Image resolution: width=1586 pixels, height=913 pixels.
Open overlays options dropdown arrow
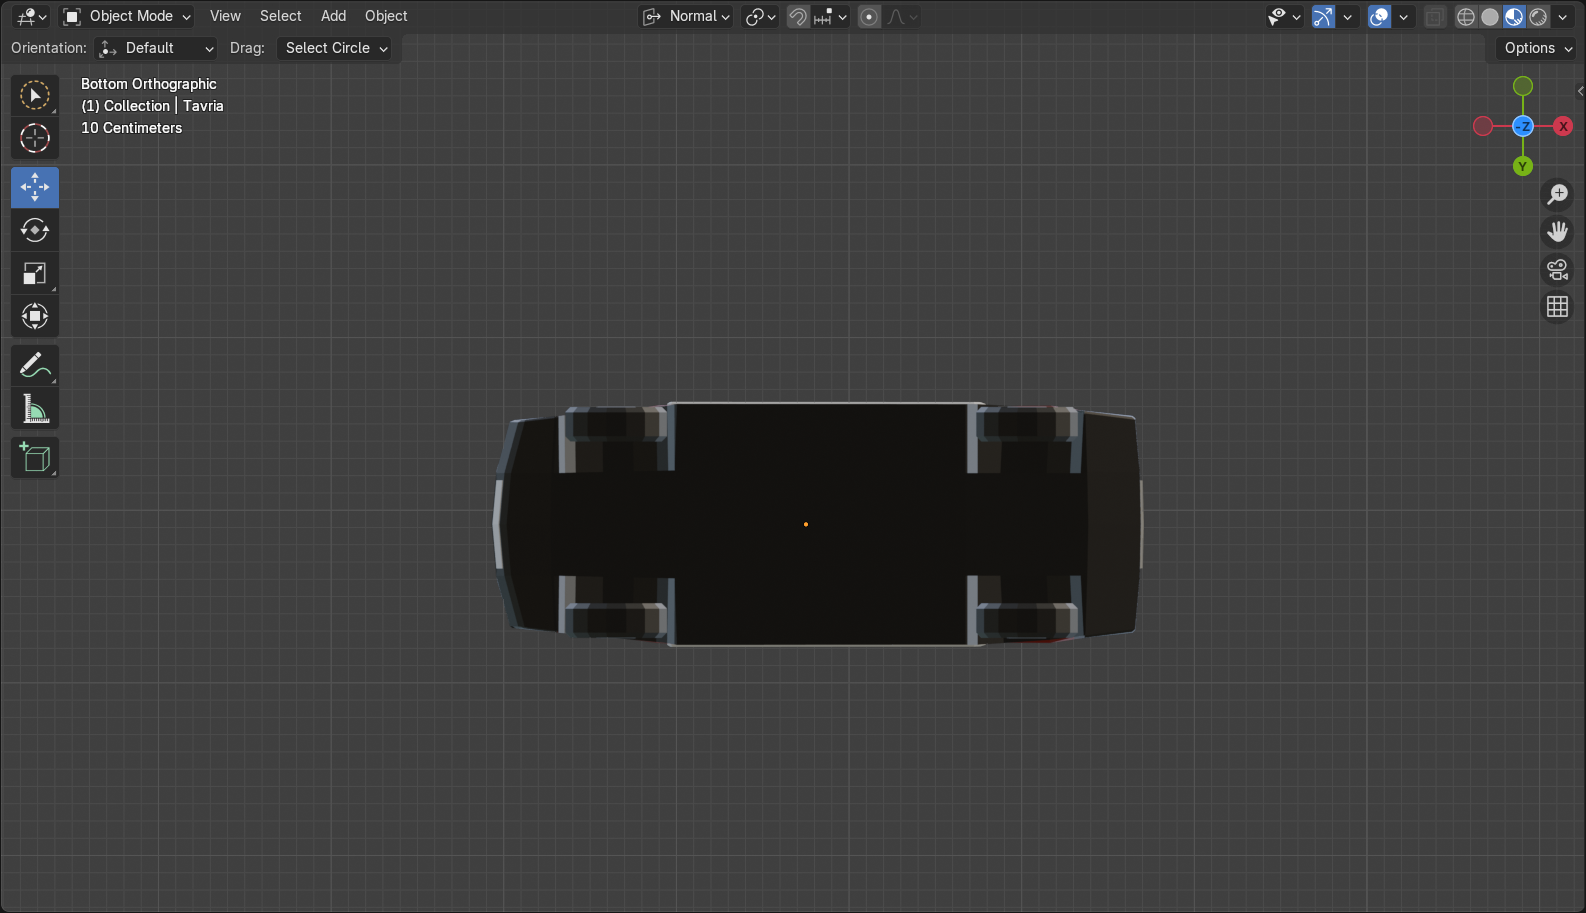(x=1403, y=16)
